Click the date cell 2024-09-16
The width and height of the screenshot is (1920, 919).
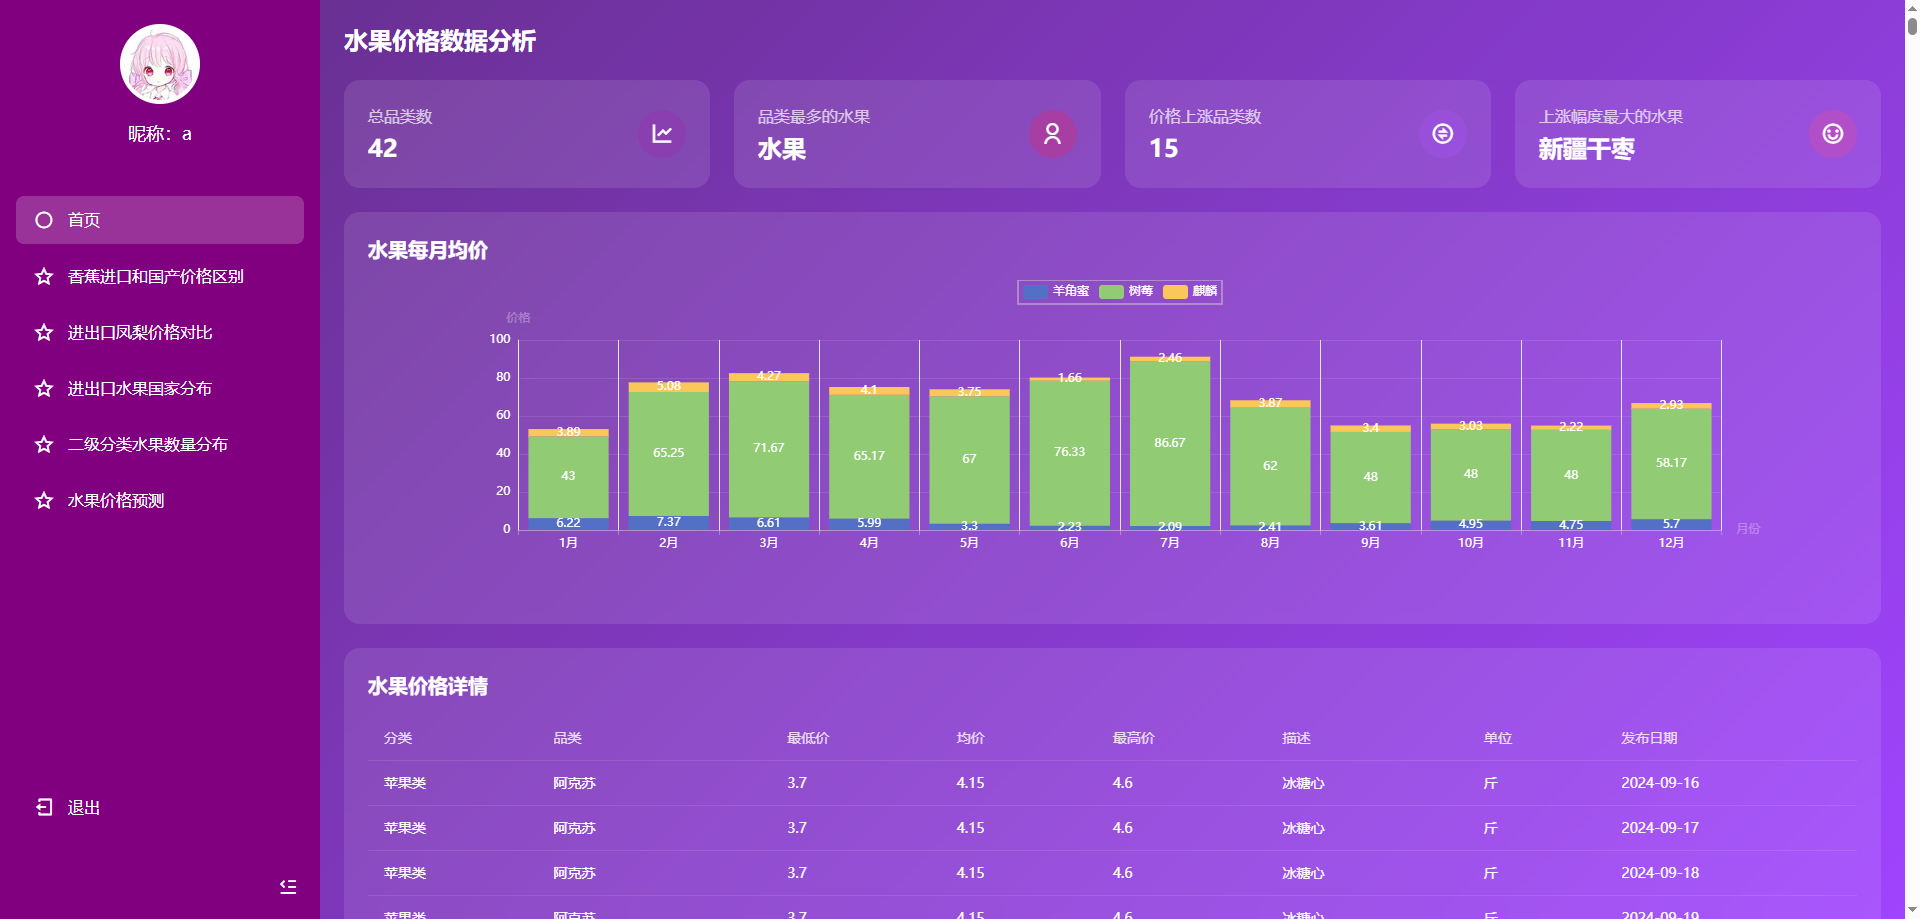click(x=1660, y=783)
